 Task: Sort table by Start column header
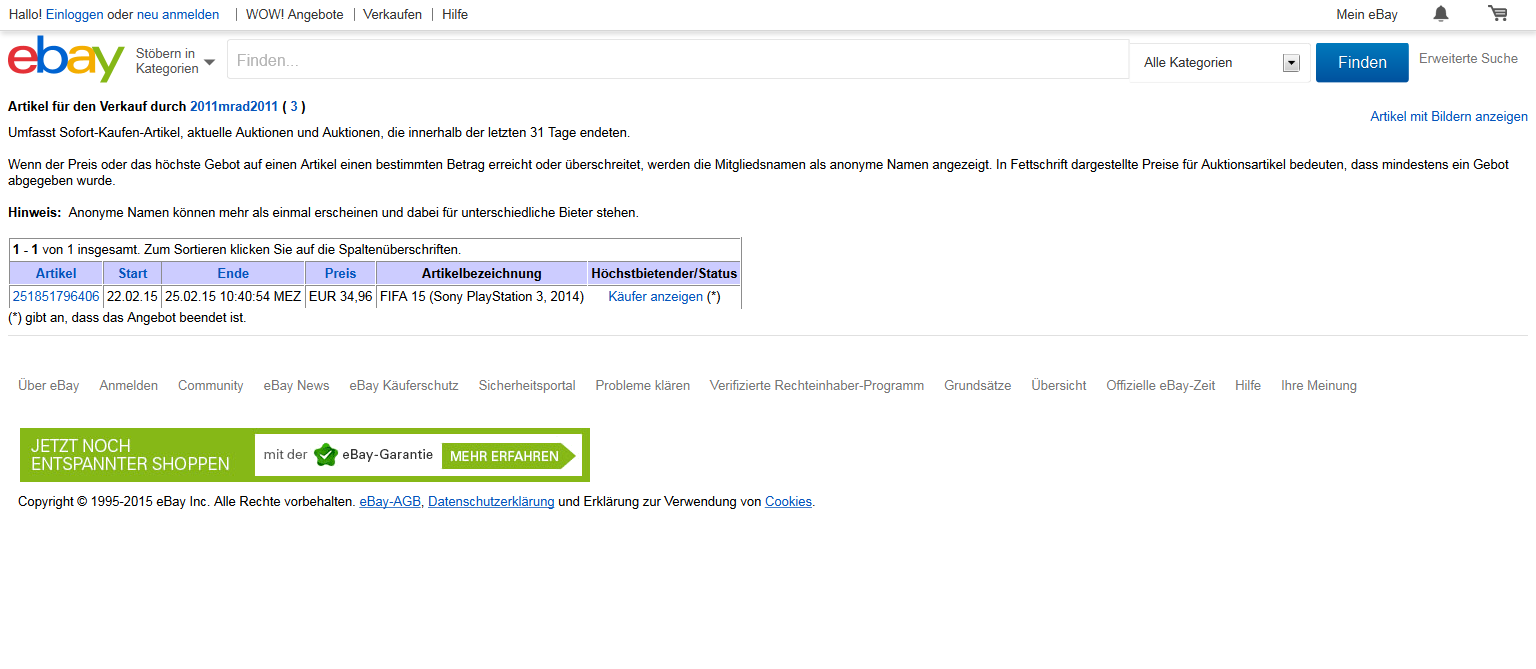(x=132, y=273)
